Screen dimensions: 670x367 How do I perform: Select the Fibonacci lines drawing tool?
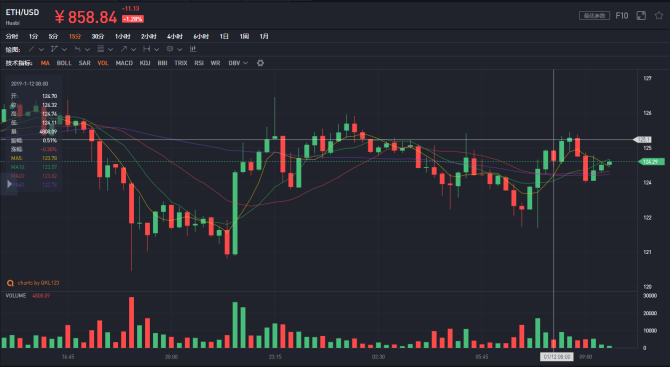[x=100, y=49]
